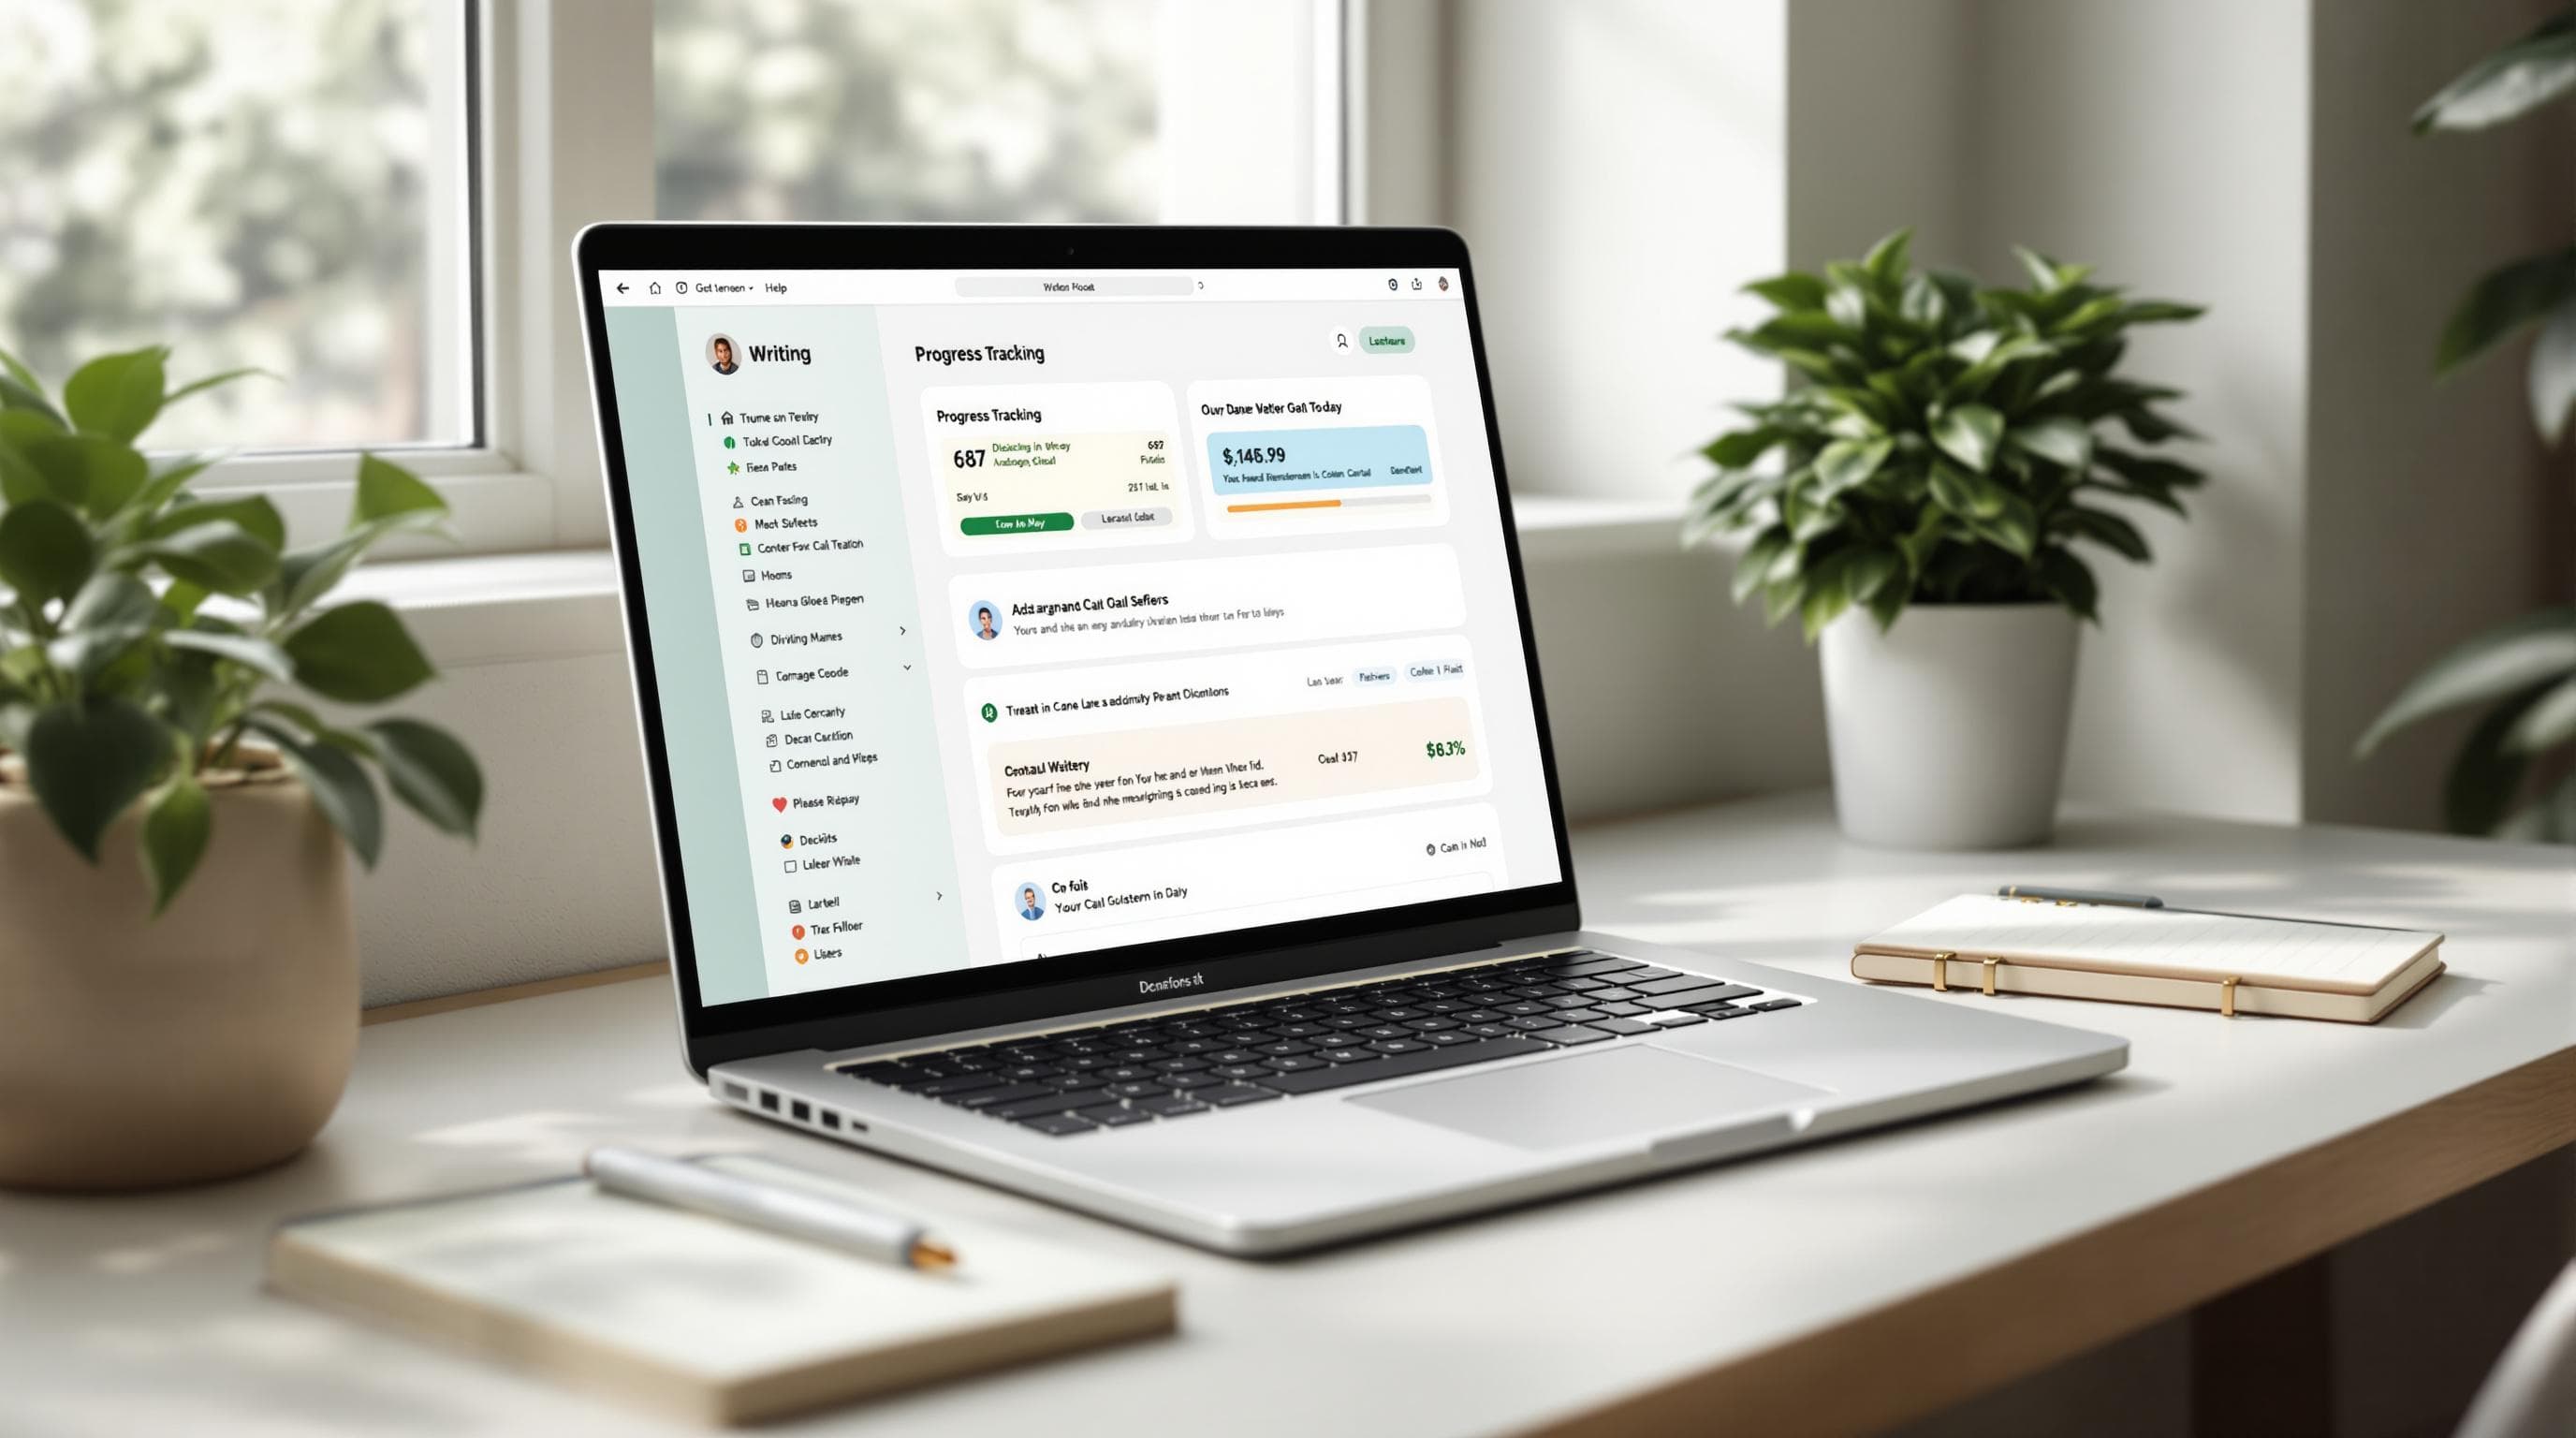The width and height of the screenshot is (2576, 1438).
Task: Click the user avatar in task card
Action: [x=989, y=614]
